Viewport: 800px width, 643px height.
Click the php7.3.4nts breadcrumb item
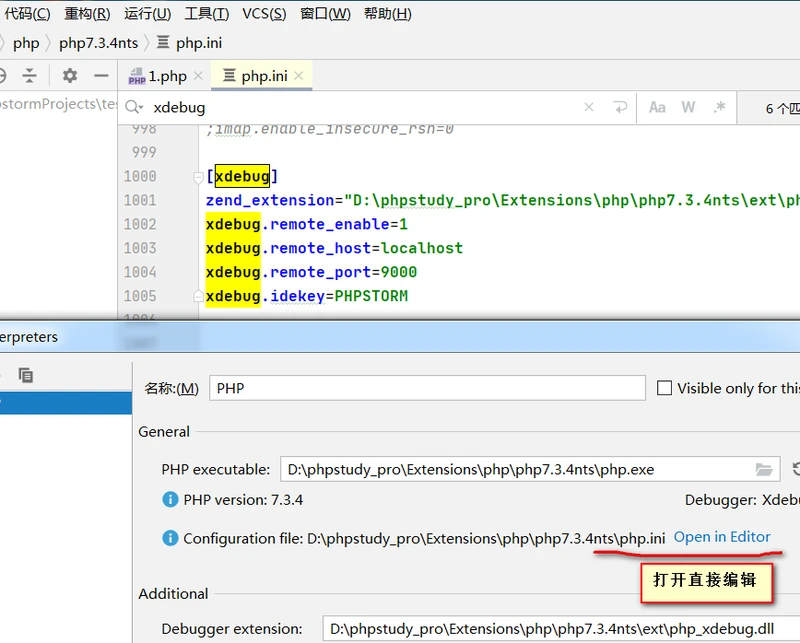pos(98,43)
